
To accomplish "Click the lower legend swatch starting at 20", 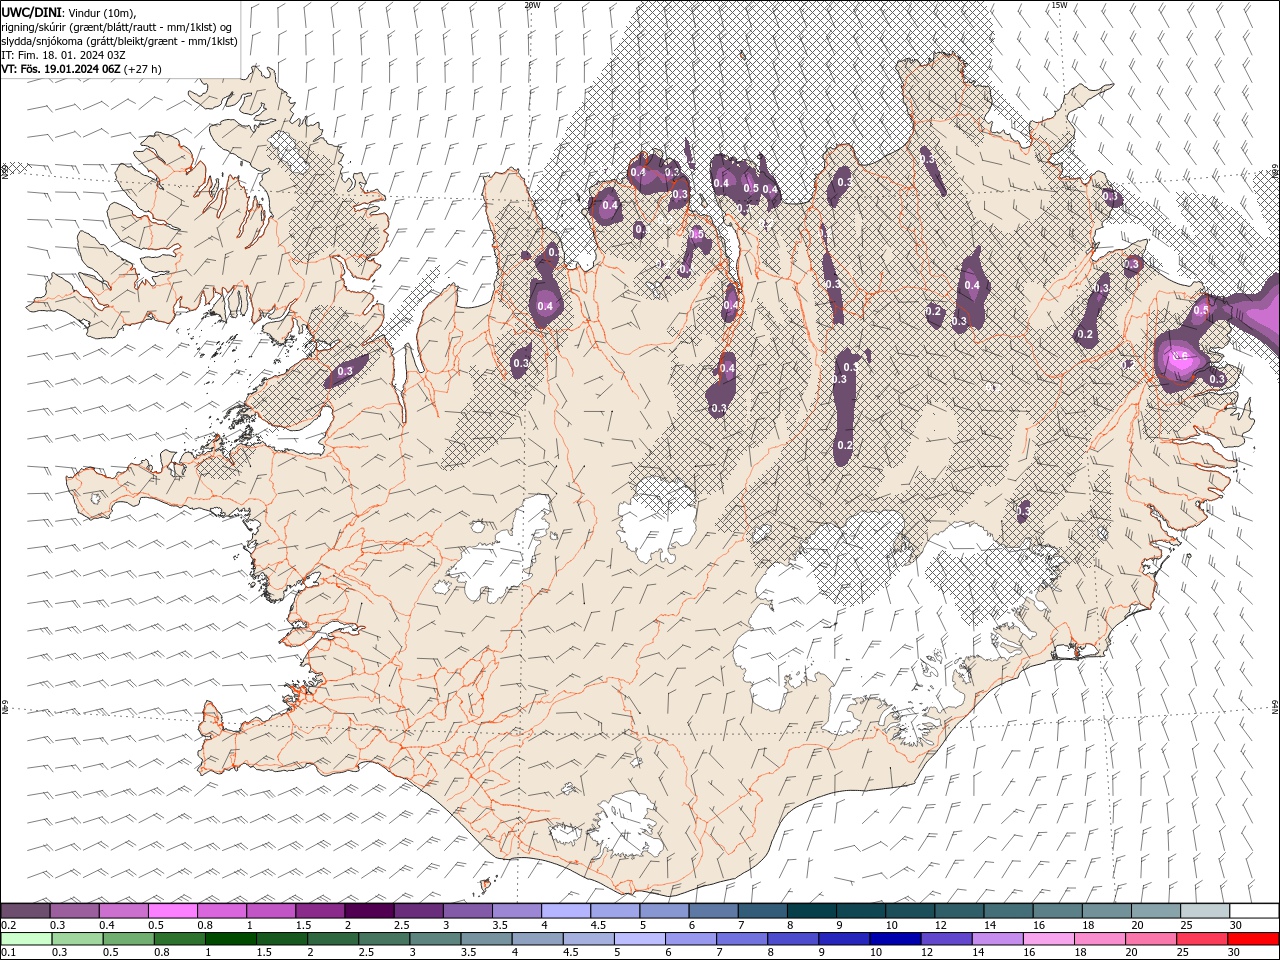I will (1151, 939).
